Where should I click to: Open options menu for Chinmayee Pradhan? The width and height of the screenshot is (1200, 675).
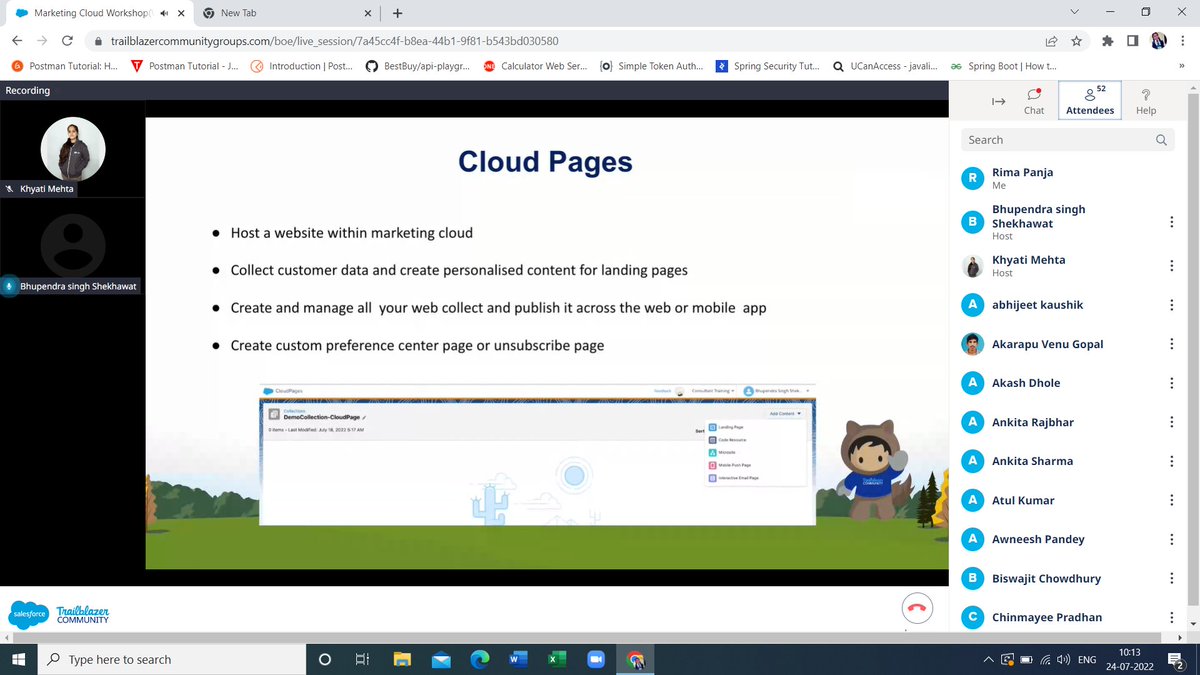[x=1171, y=617]
